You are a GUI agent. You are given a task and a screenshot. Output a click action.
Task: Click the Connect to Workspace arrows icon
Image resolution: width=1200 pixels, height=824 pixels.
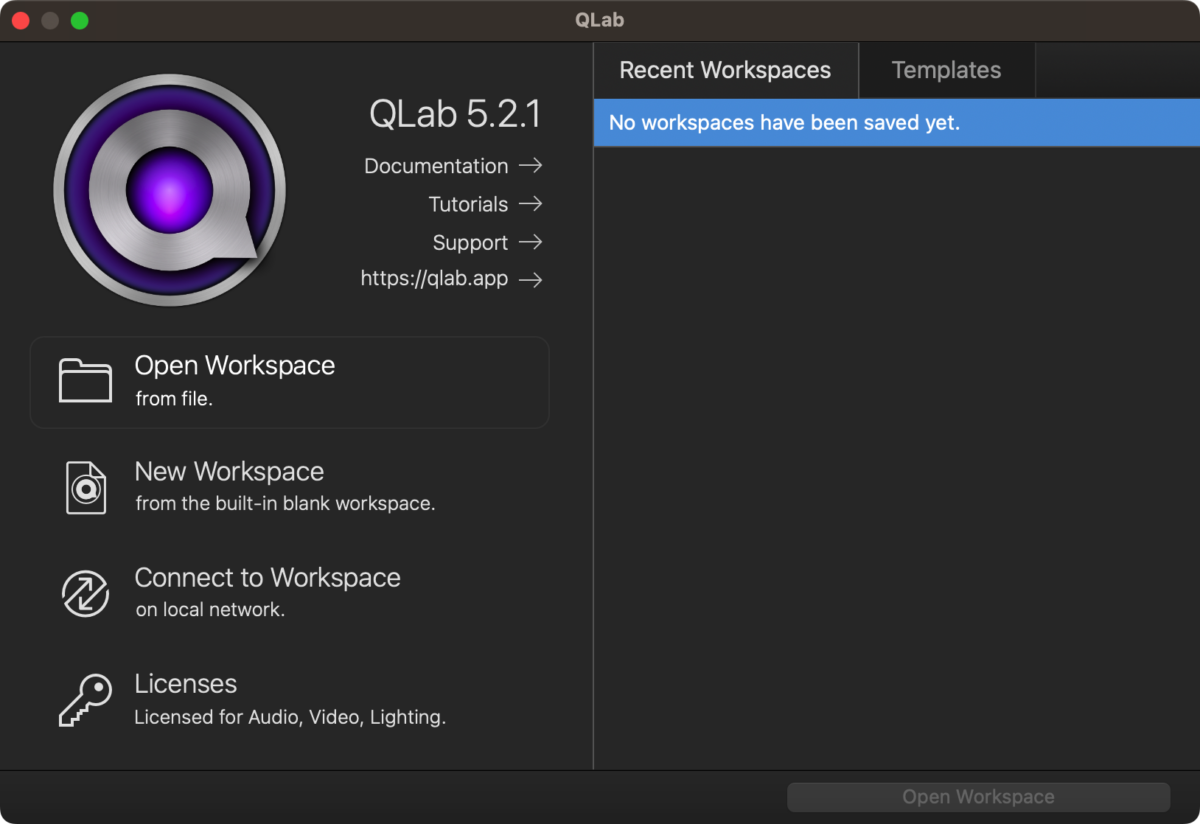pos(85,593)
